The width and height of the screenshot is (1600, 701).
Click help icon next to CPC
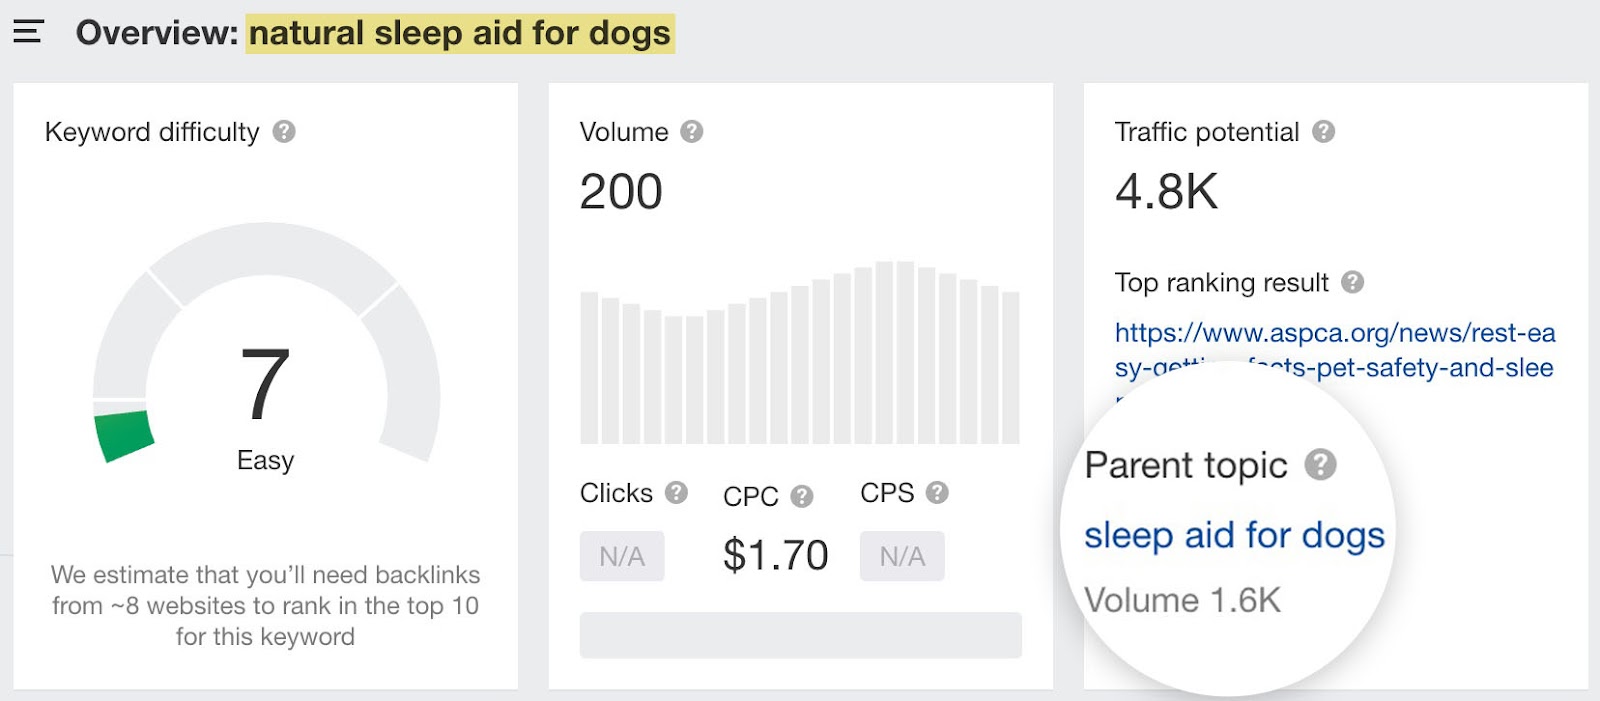802,496
